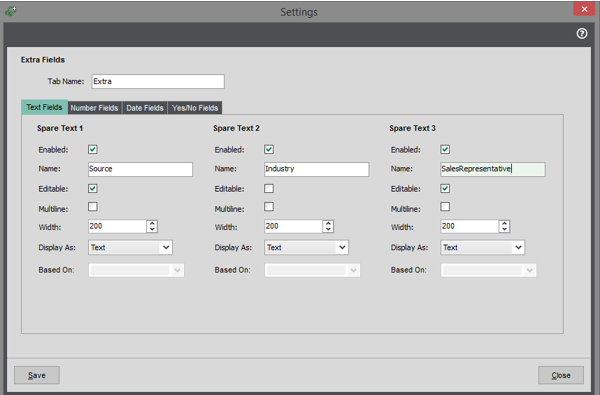600x395 pixels.
Task: Open Display As dropdown for Spare Text 3
Action: [483, 247]
